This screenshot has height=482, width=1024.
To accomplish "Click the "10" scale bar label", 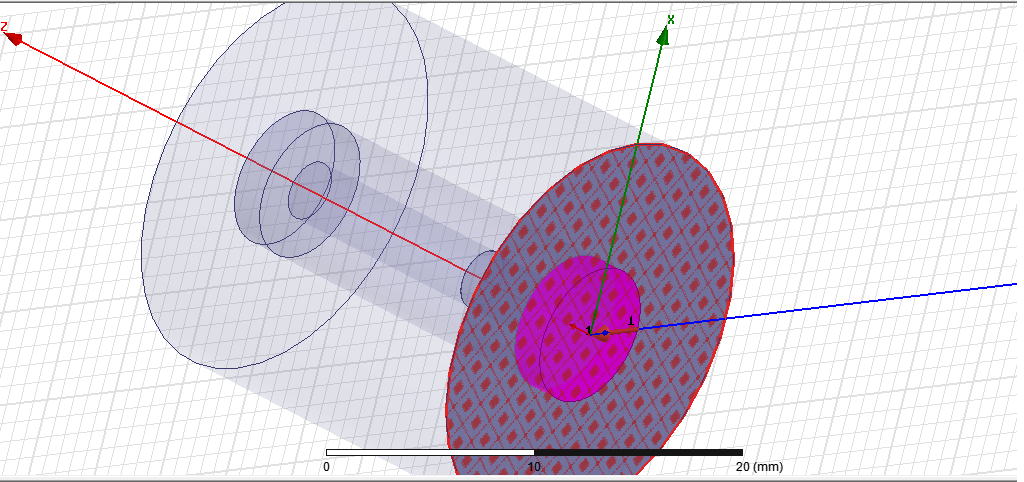I will 534,467.
